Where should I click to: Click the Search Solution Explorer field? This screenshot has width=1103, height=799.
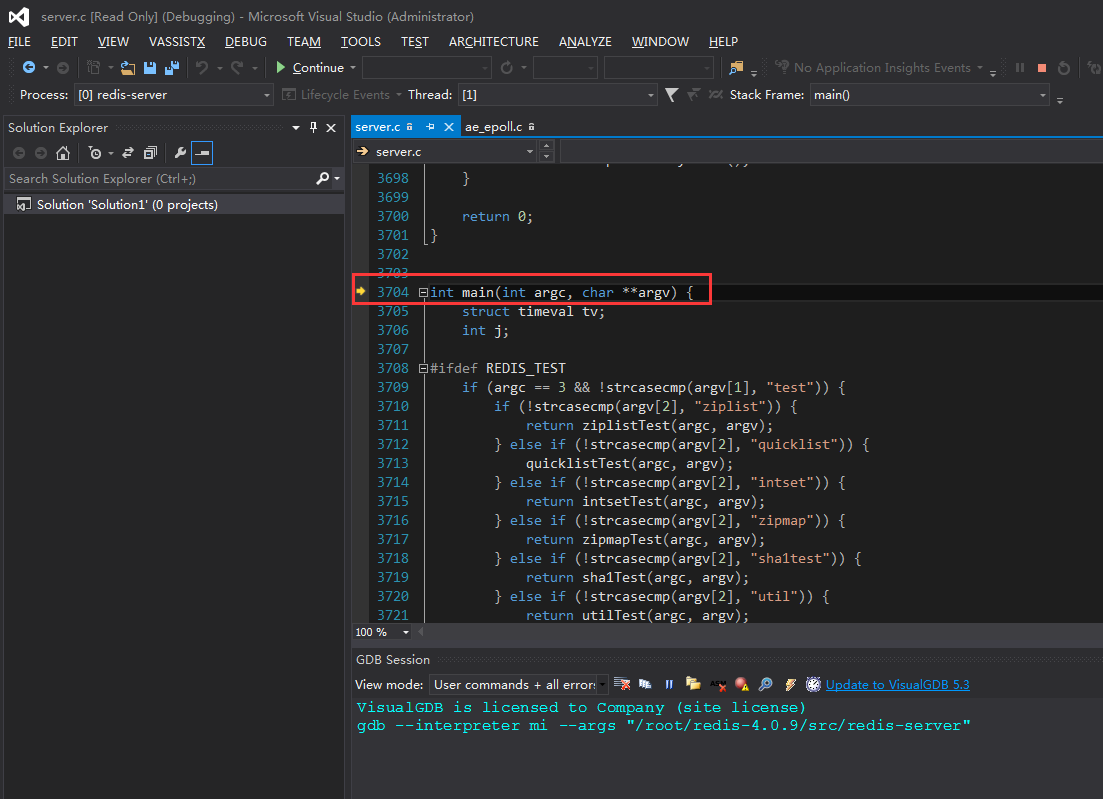(x=160, y=179)
